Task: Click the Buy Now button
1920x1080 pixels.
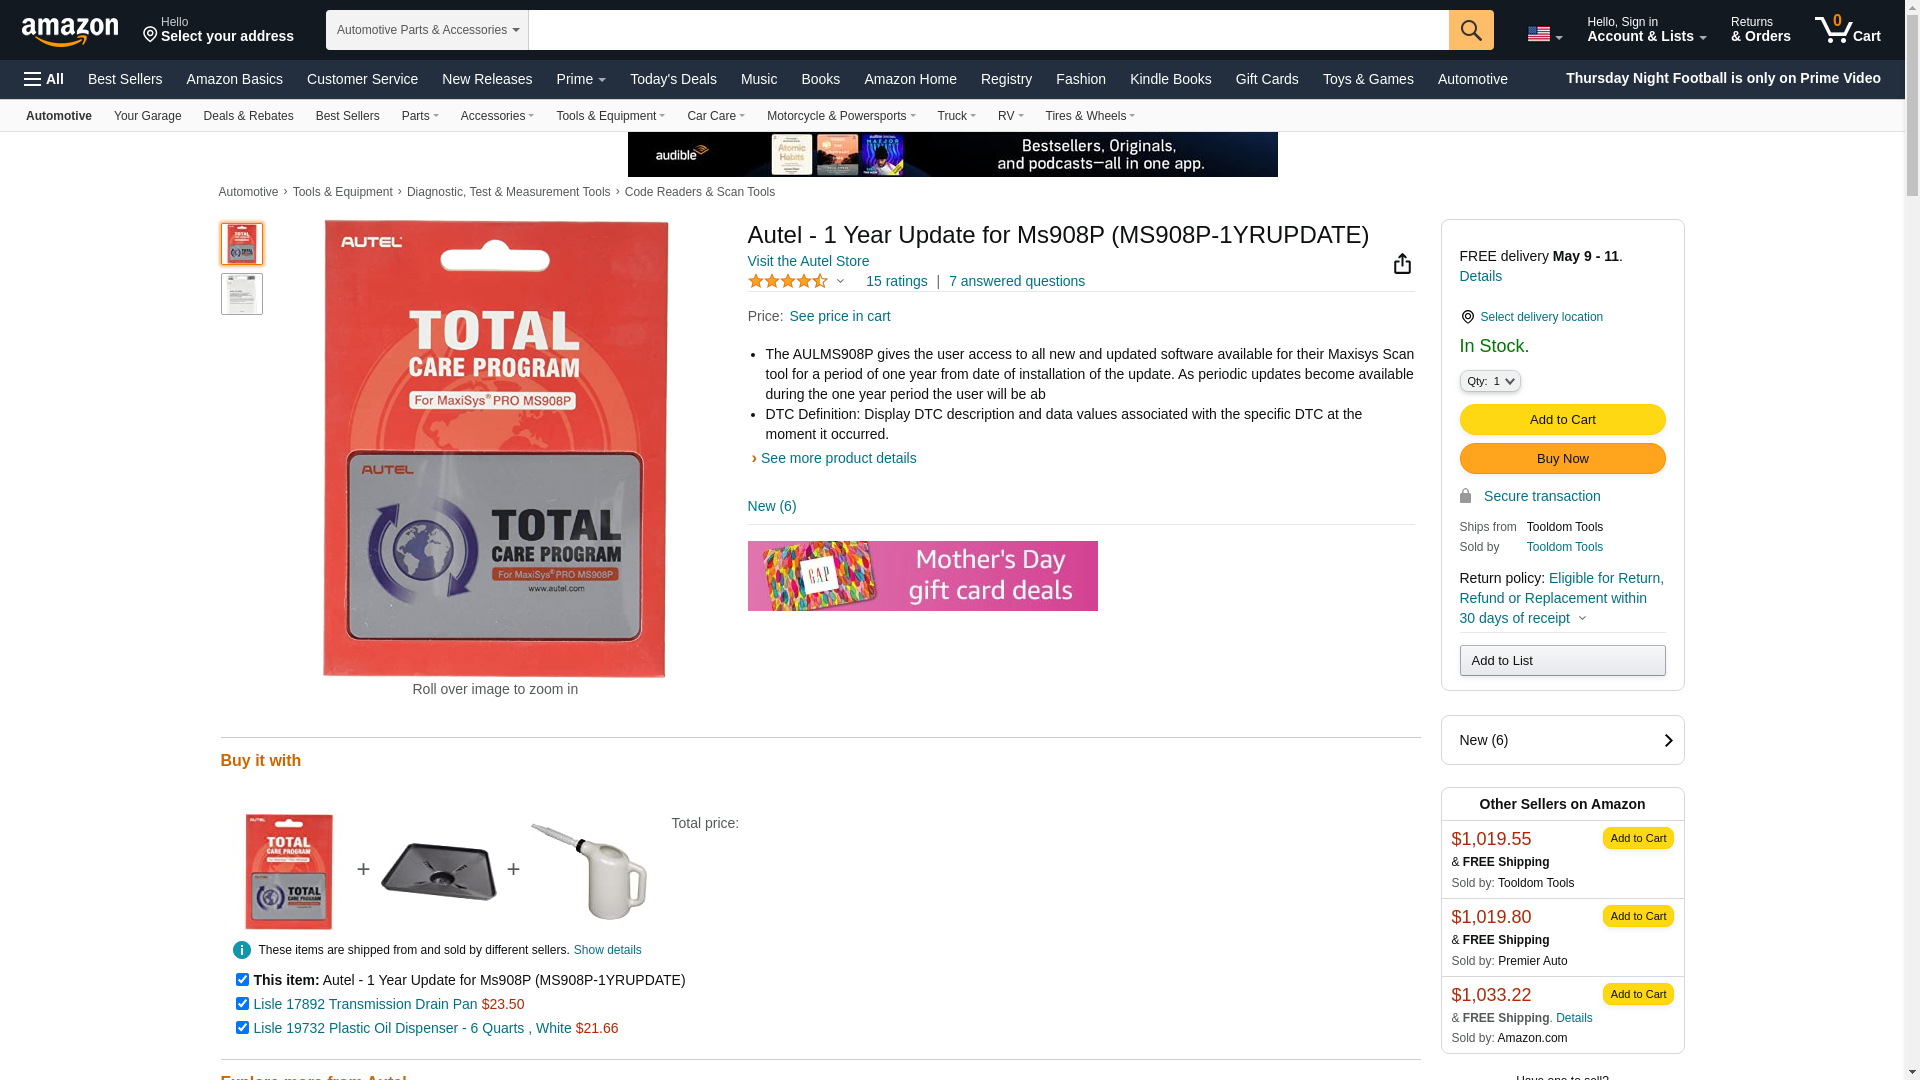Action: (x=1562, y=459)
